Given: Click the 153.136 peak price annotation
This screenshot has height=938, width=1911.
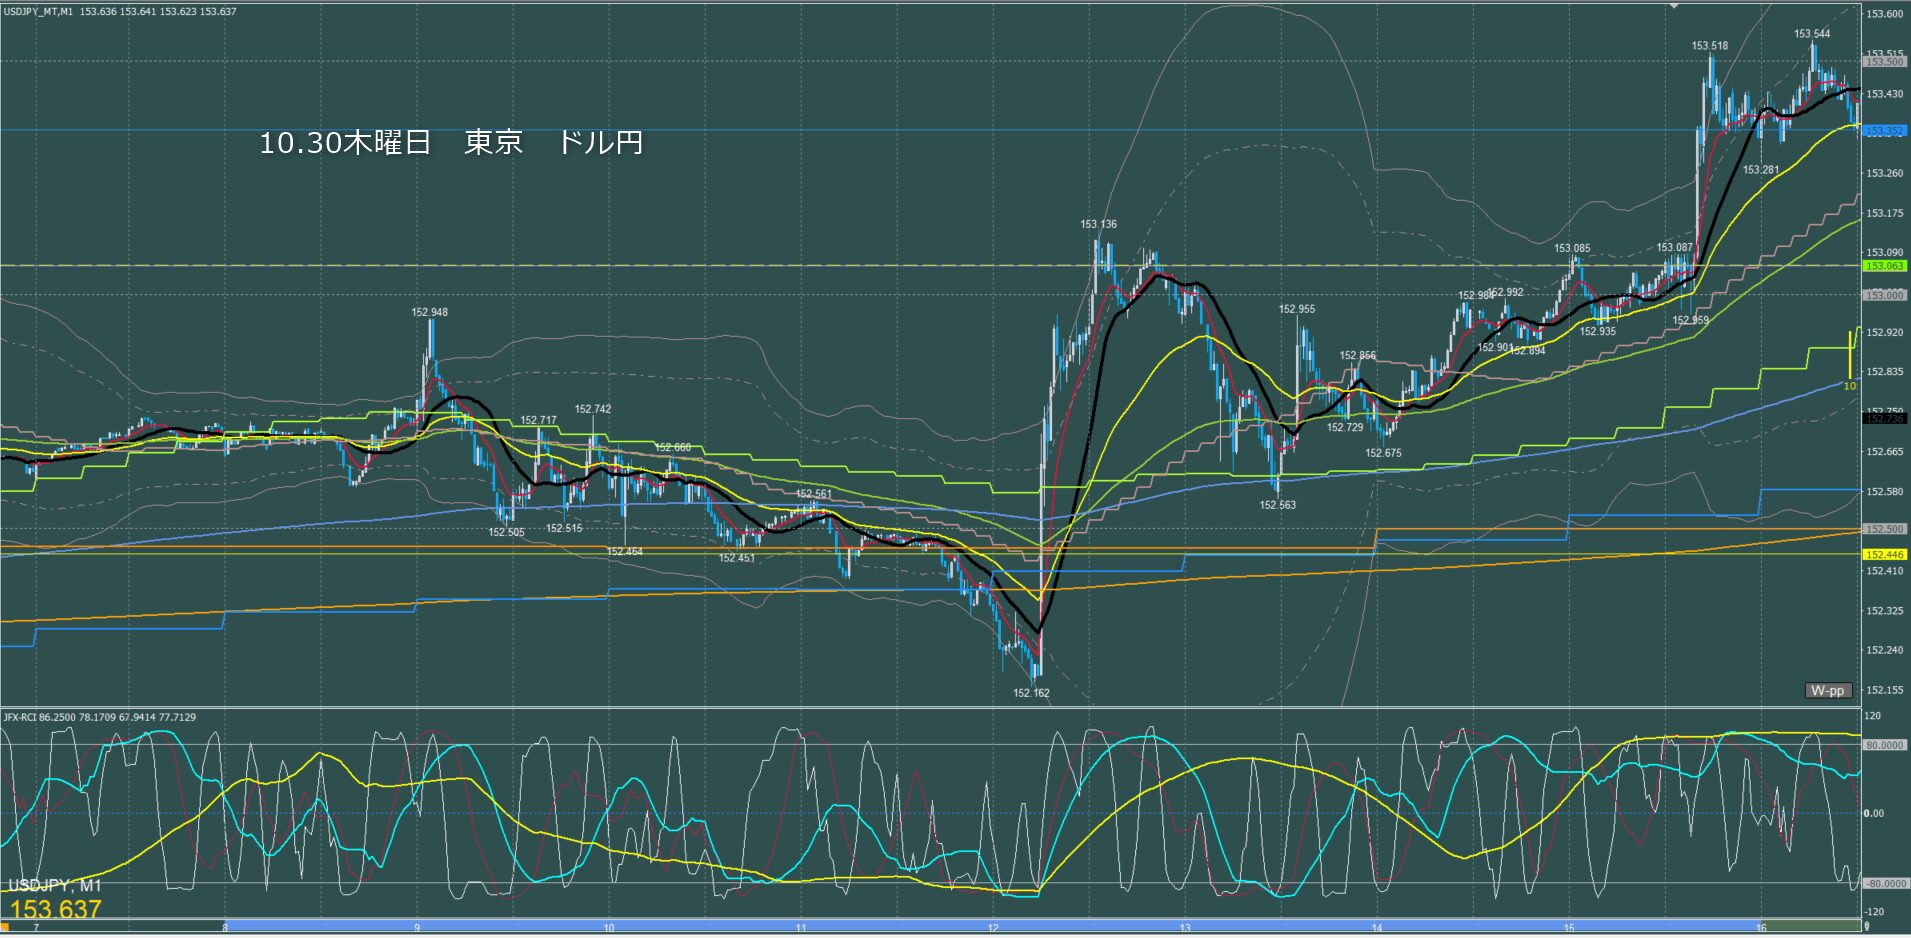Looking at the screenshot, I should pos(1098,224).
